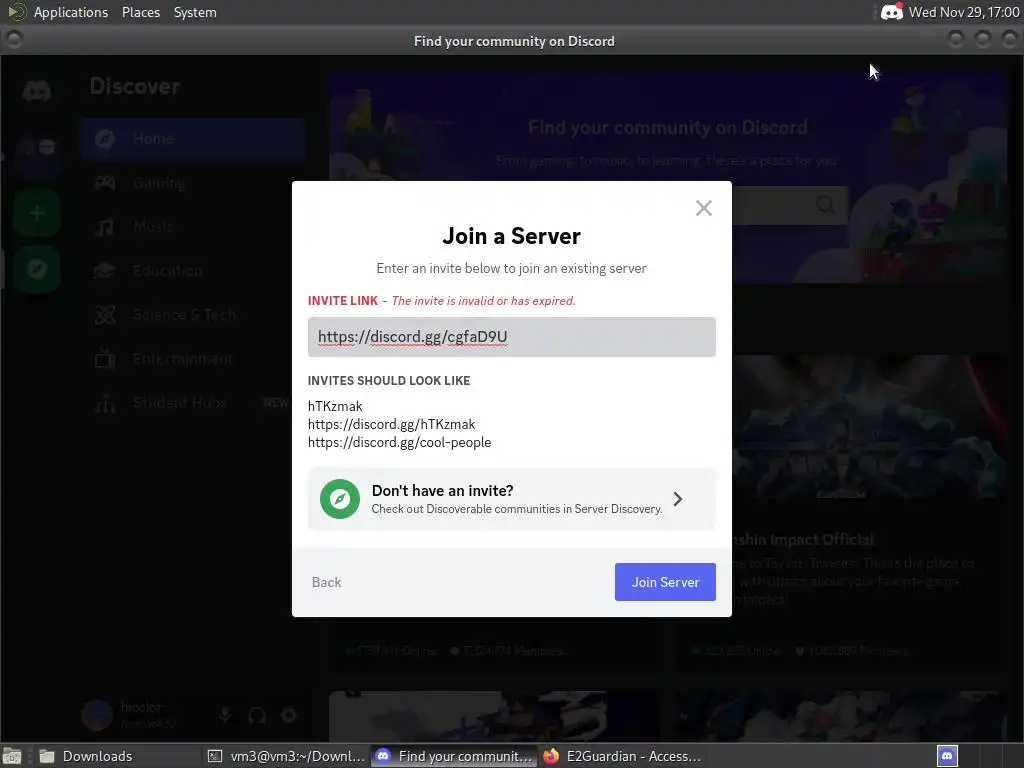Toggle the microphone mute icon

coord(225,715)
